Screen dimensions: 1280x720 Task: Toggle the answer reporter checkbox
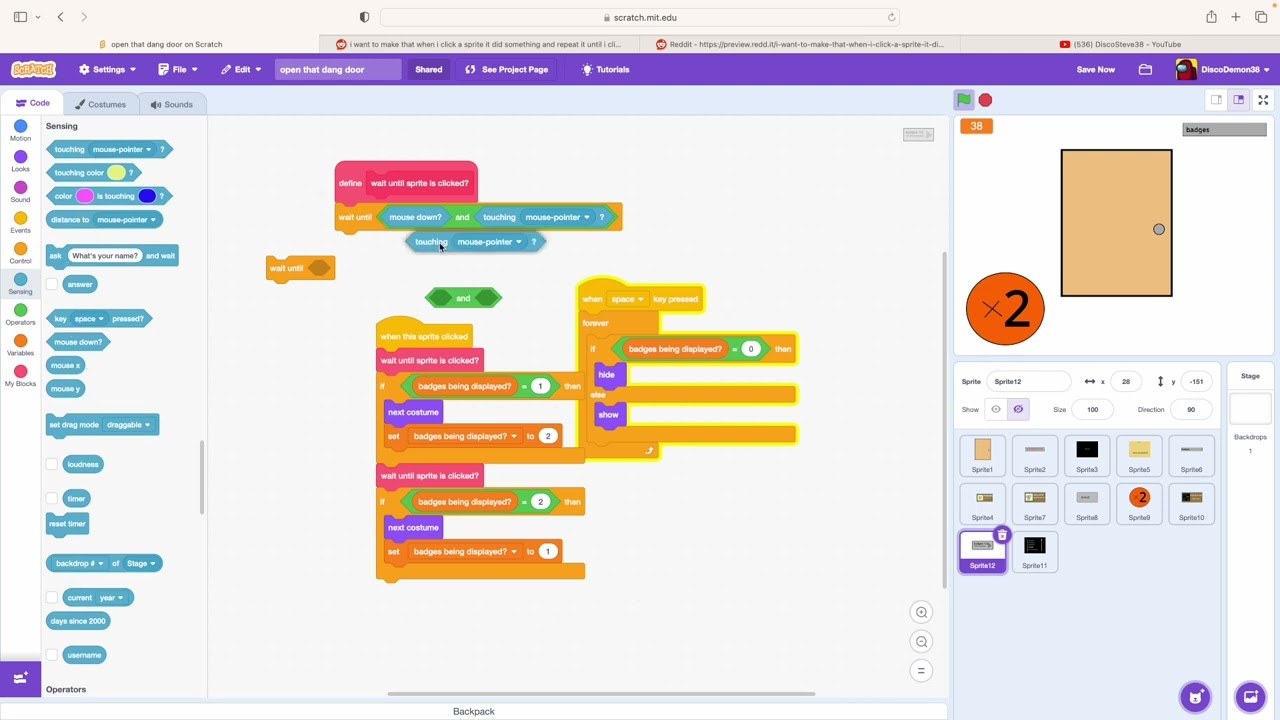coord(52,284)
